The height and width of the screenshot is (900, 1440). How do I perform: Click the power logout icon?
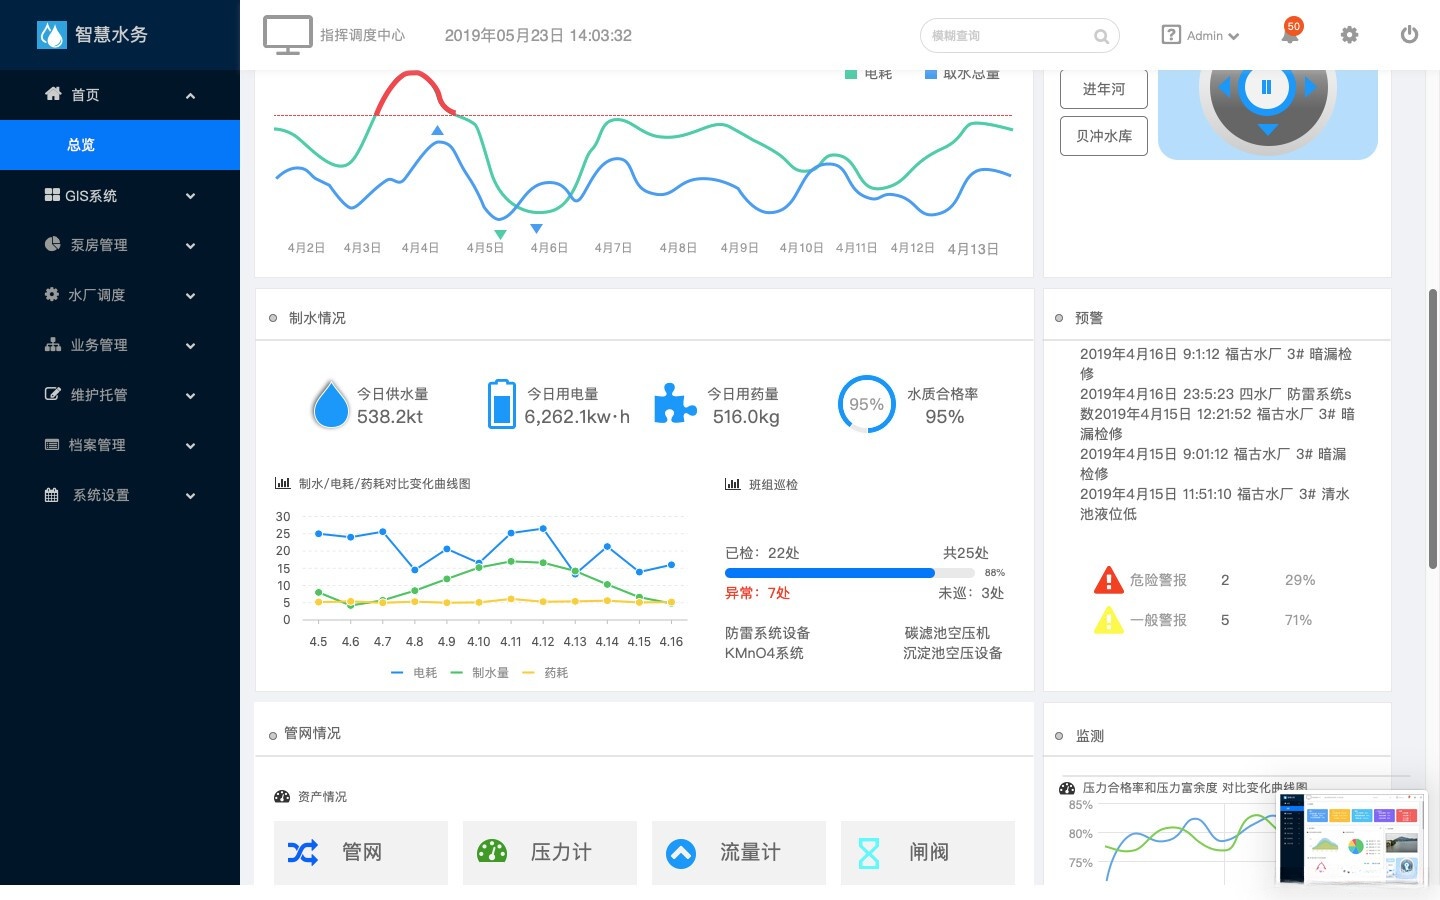1409,34
